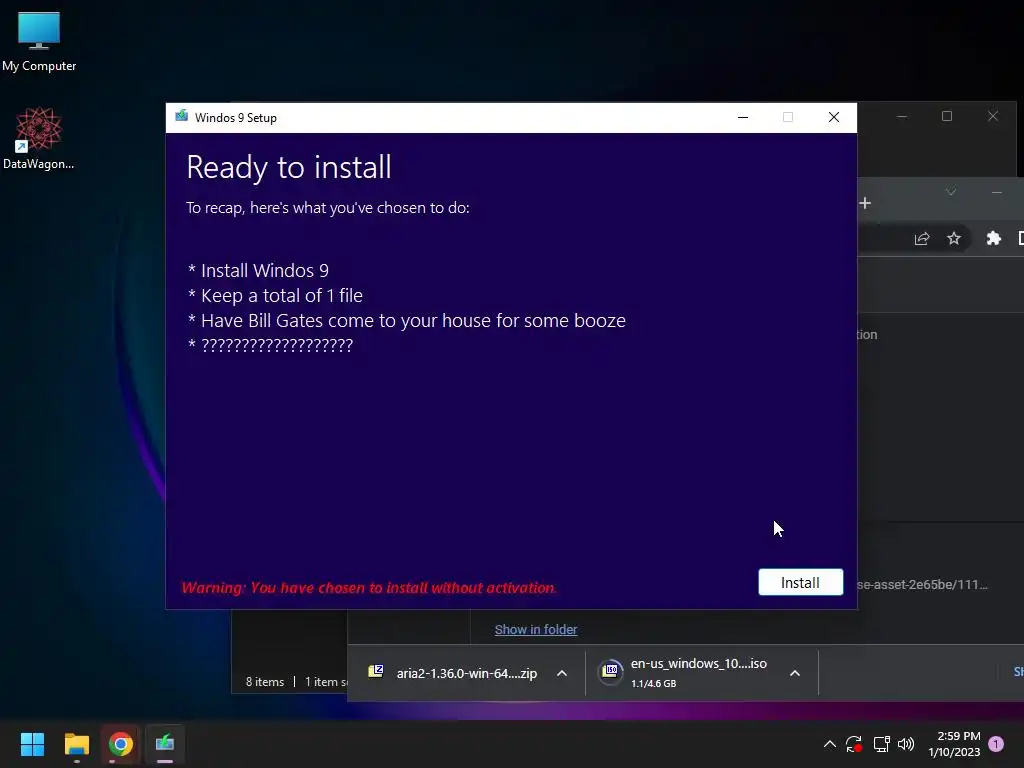Minimize the Windos 9 Setup window

coord(743,117)
